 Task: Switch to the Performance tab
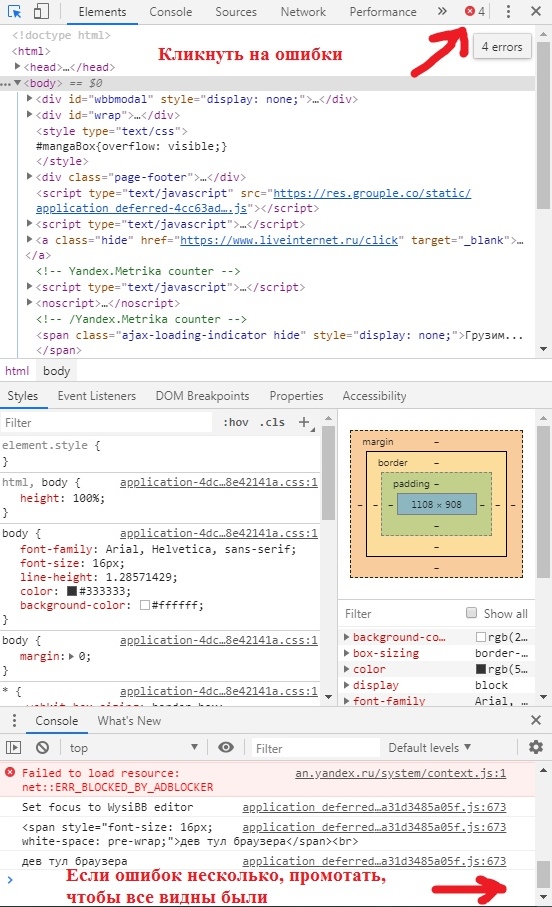pyautogui.click(x=382, y=12)
